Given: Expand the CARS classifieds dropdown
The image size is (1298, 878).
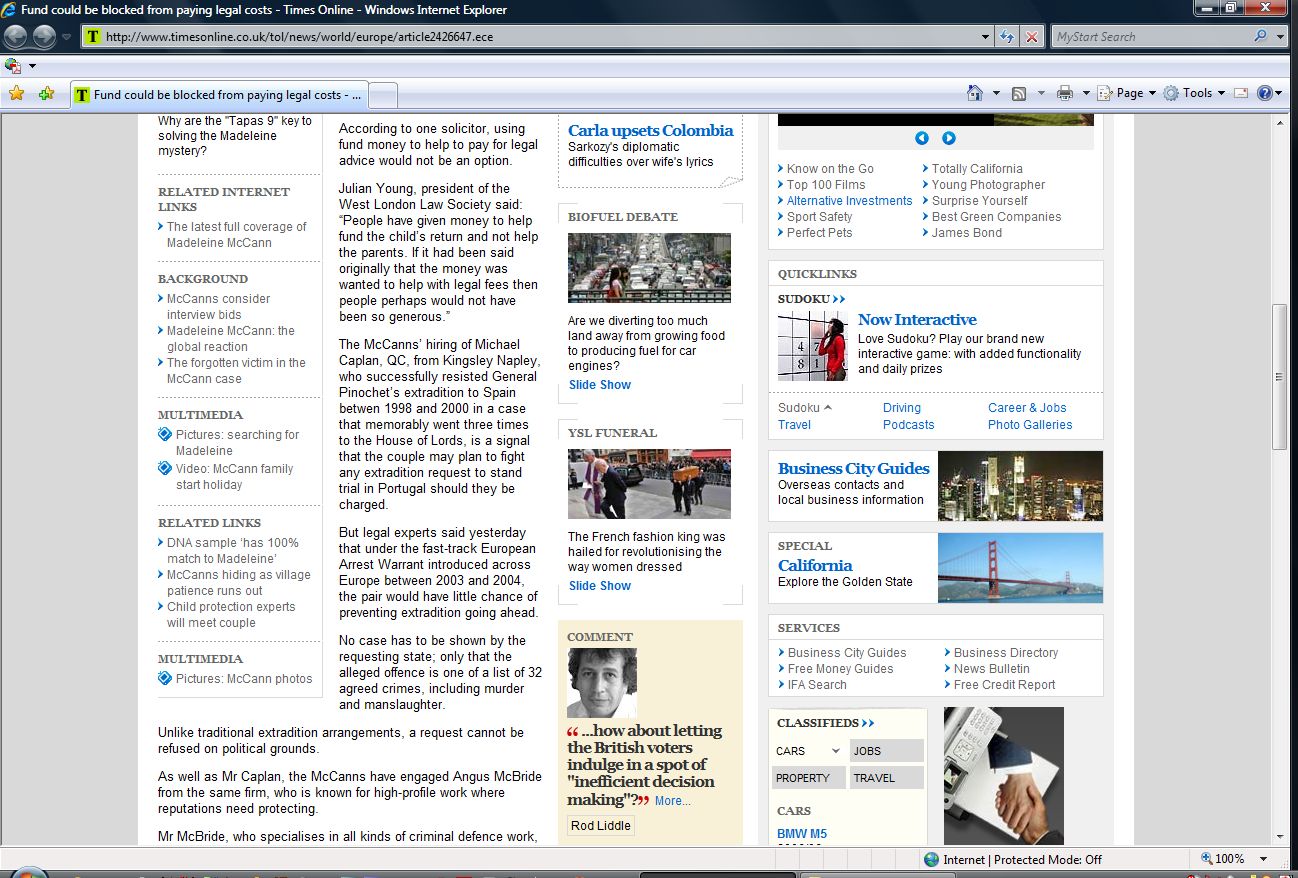Looking at the screenshot, I should pos(809,751).
